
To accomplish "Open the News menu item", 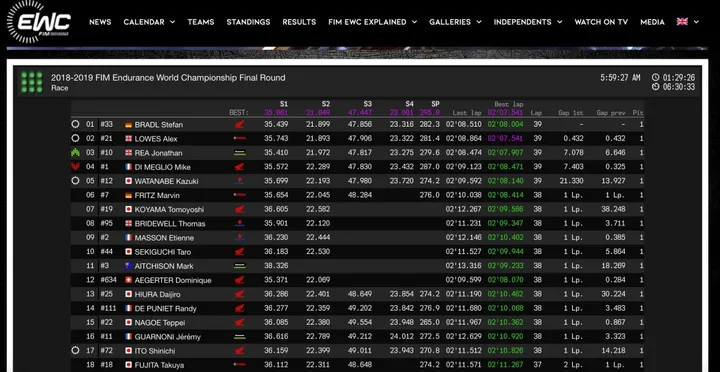I will 100,22.
